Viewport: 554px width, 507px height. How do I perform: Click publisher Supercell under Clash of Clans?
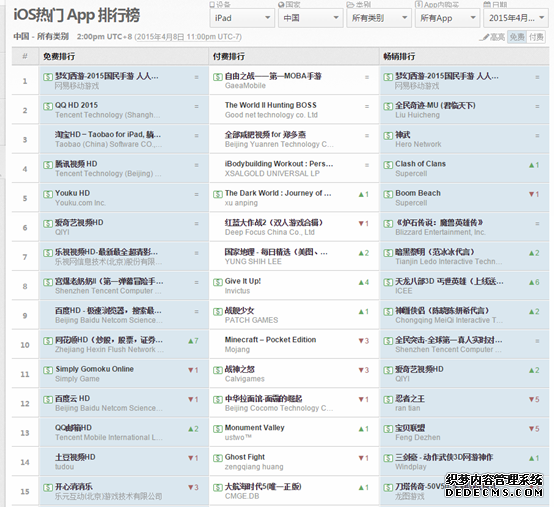point(411,173)
